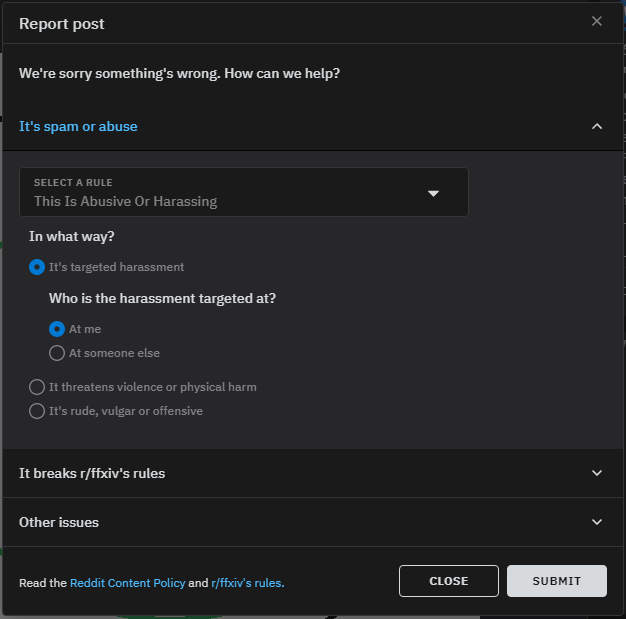
Task: Collapse the spam or abuse section chevron
Action: point(597,126)
